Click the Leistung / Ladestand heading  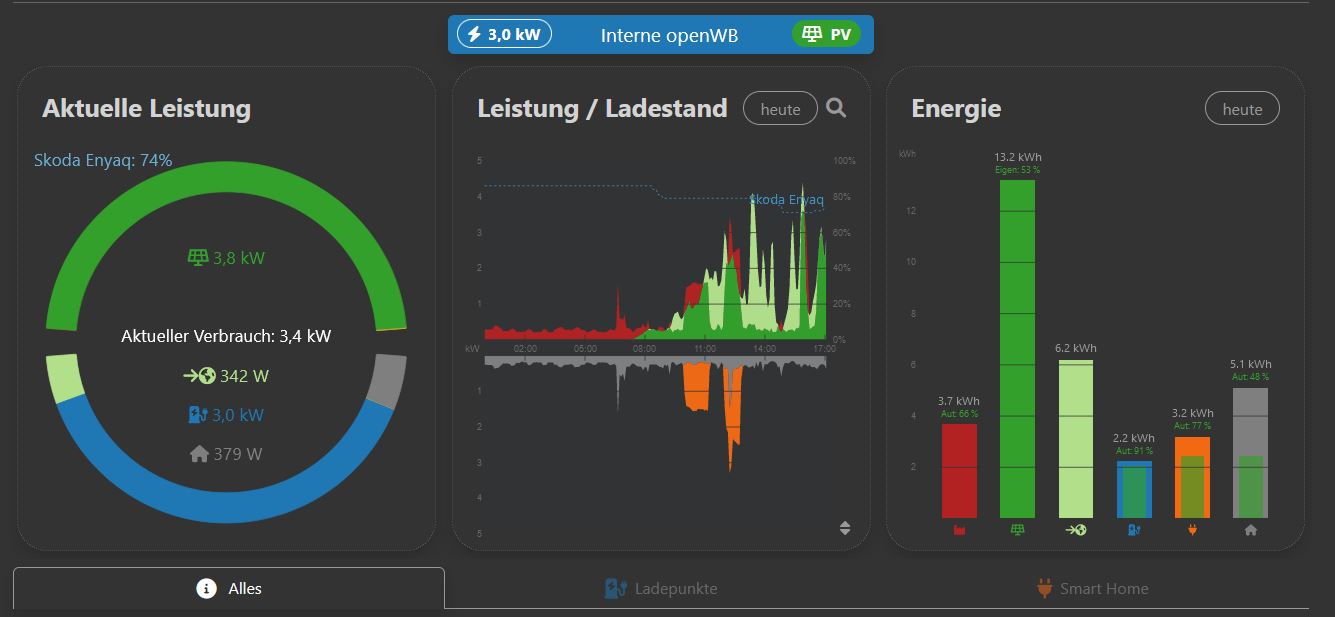click(602, 108)
